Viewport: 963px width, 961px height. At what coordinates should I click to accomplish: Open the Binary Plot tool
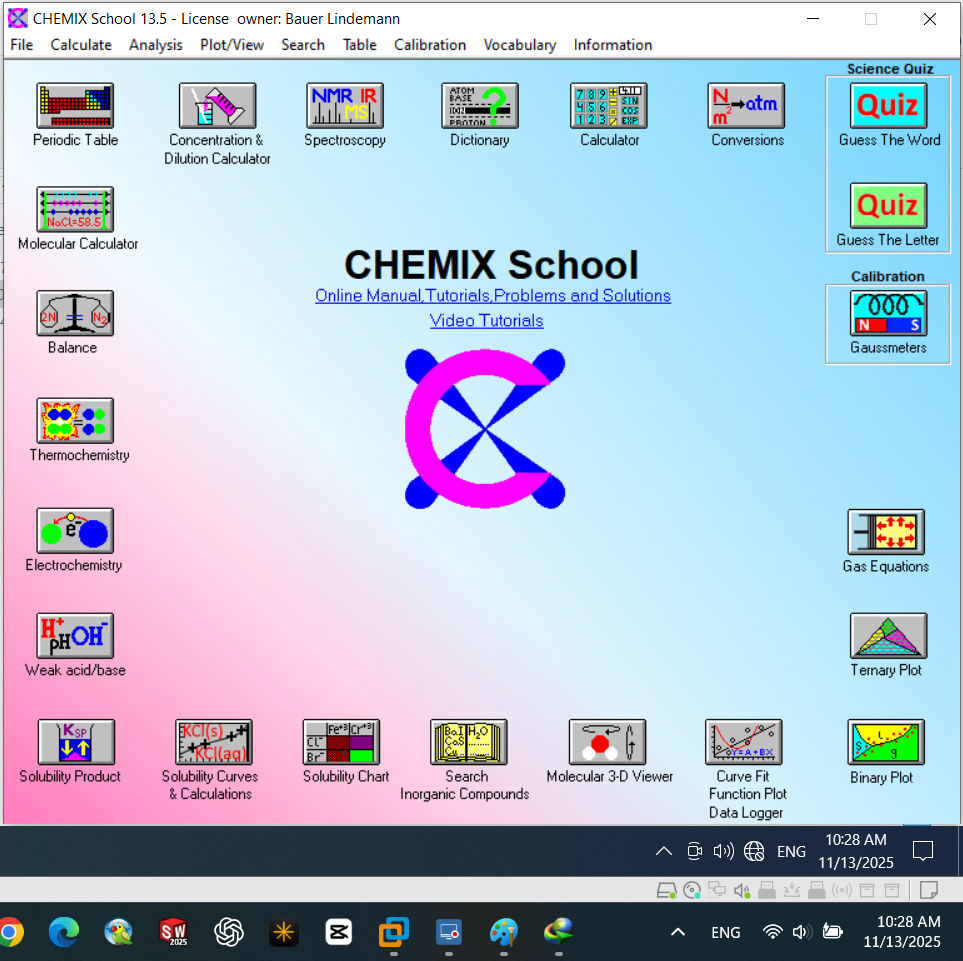click(886, 742)
